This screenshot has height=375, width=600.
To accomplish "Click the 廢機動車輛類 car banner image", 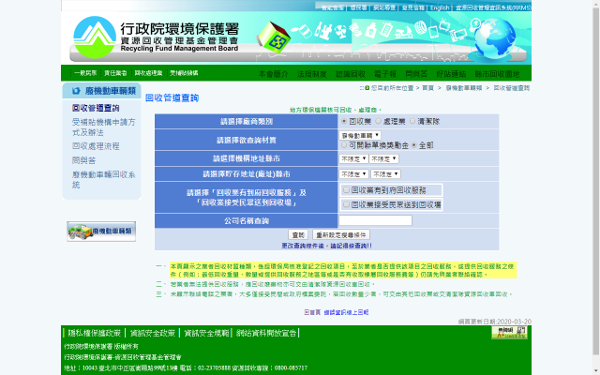I will point(101,231).
